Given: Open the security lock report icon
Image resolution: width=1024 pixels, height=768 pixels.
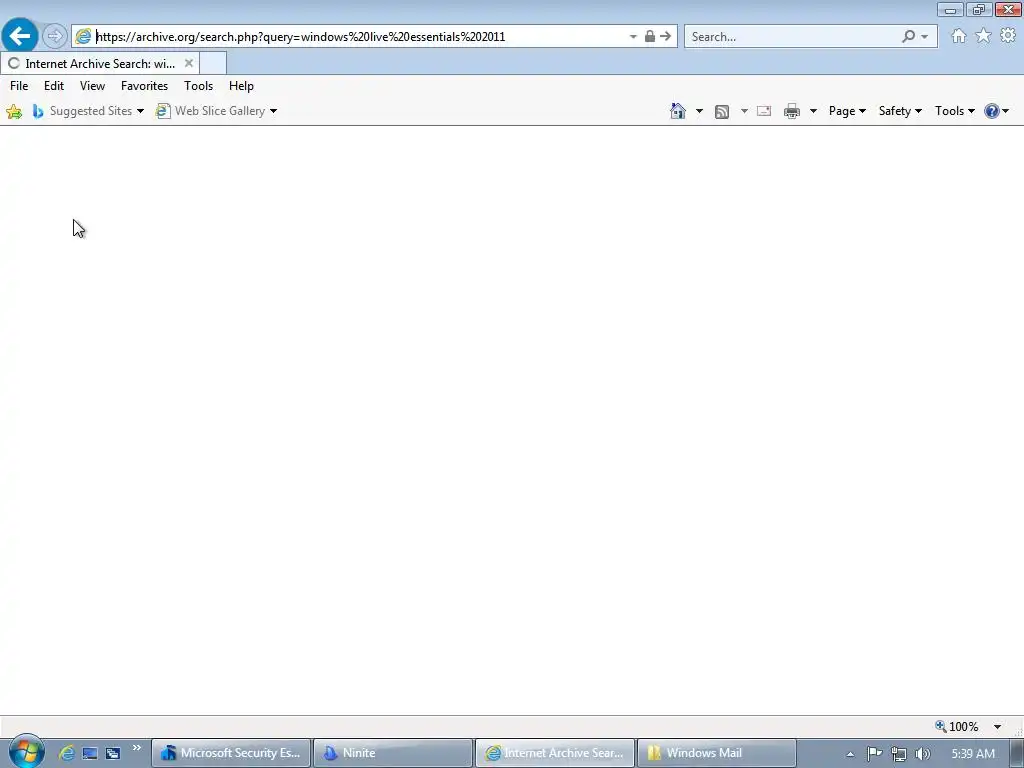Looking at the screenshot, I should [650, 37].
